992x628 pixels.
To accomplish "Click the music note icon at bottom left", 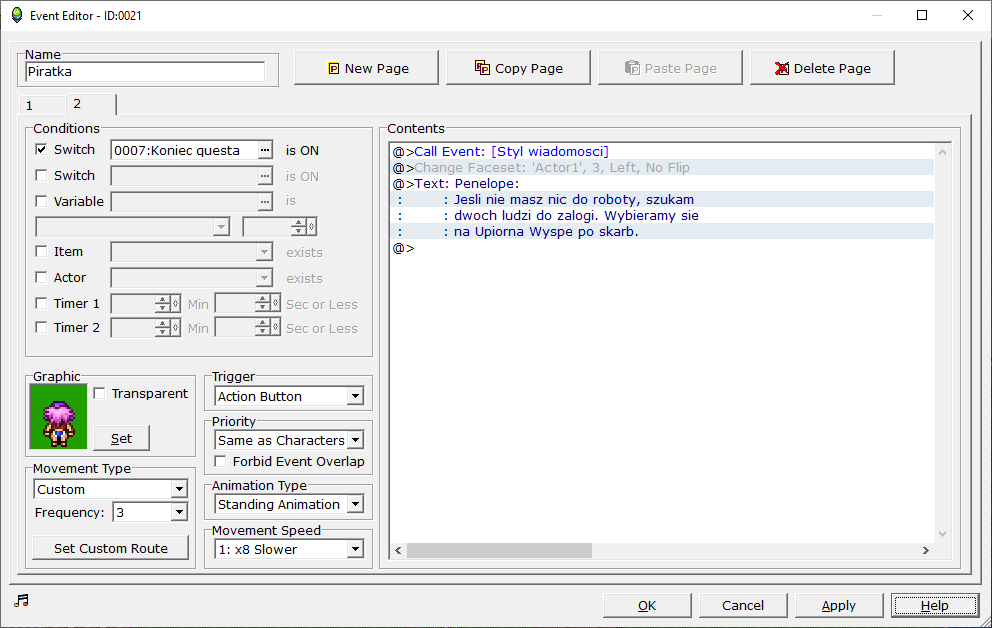I will [x=22, y=600].
